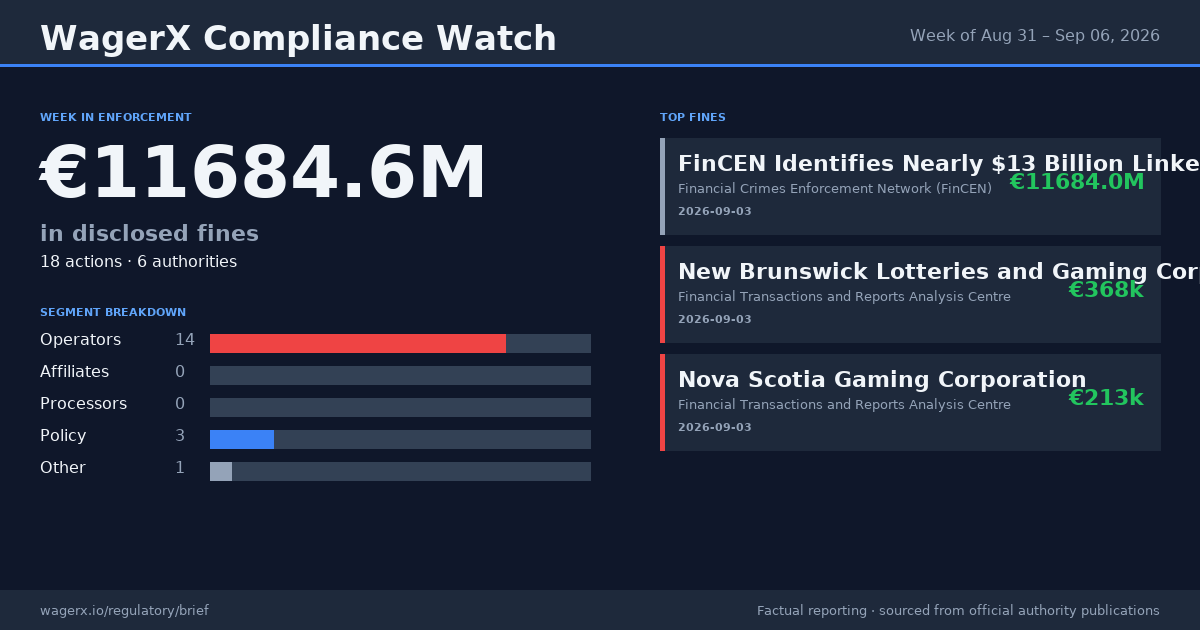
Task: Click the blue Policy progress bar
Action: (242, 439)
